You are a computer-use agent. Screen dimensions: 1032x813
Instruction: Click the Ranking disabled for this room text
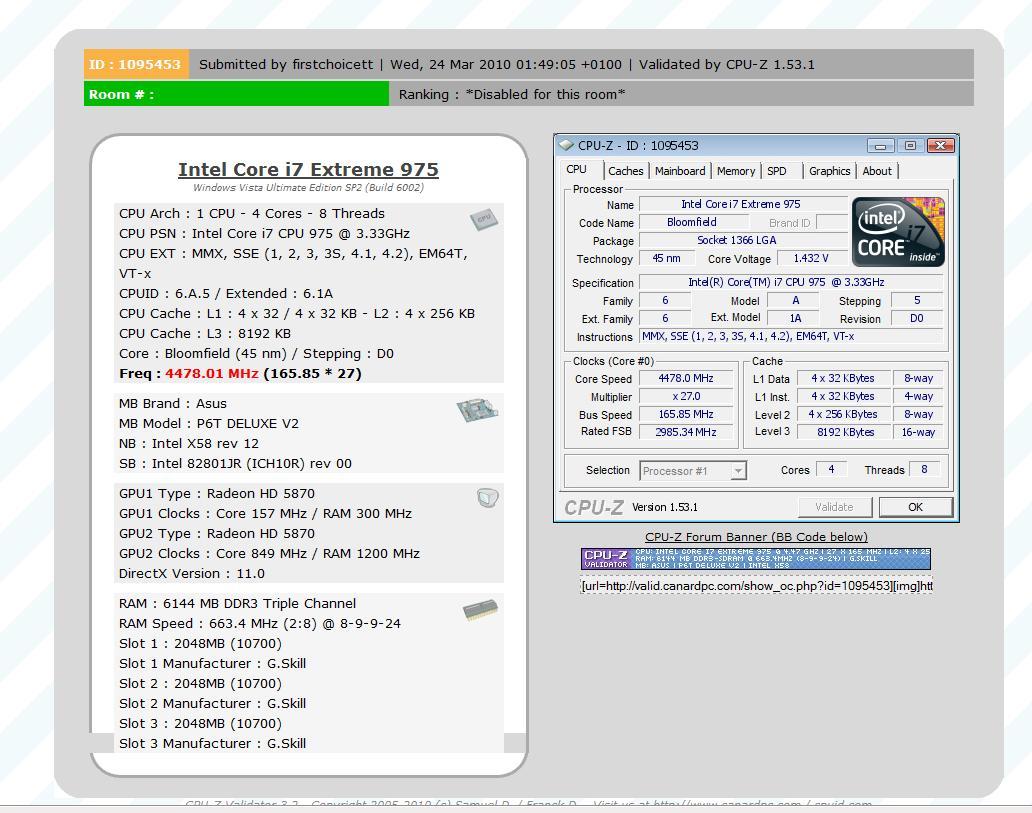pos(512,94)
